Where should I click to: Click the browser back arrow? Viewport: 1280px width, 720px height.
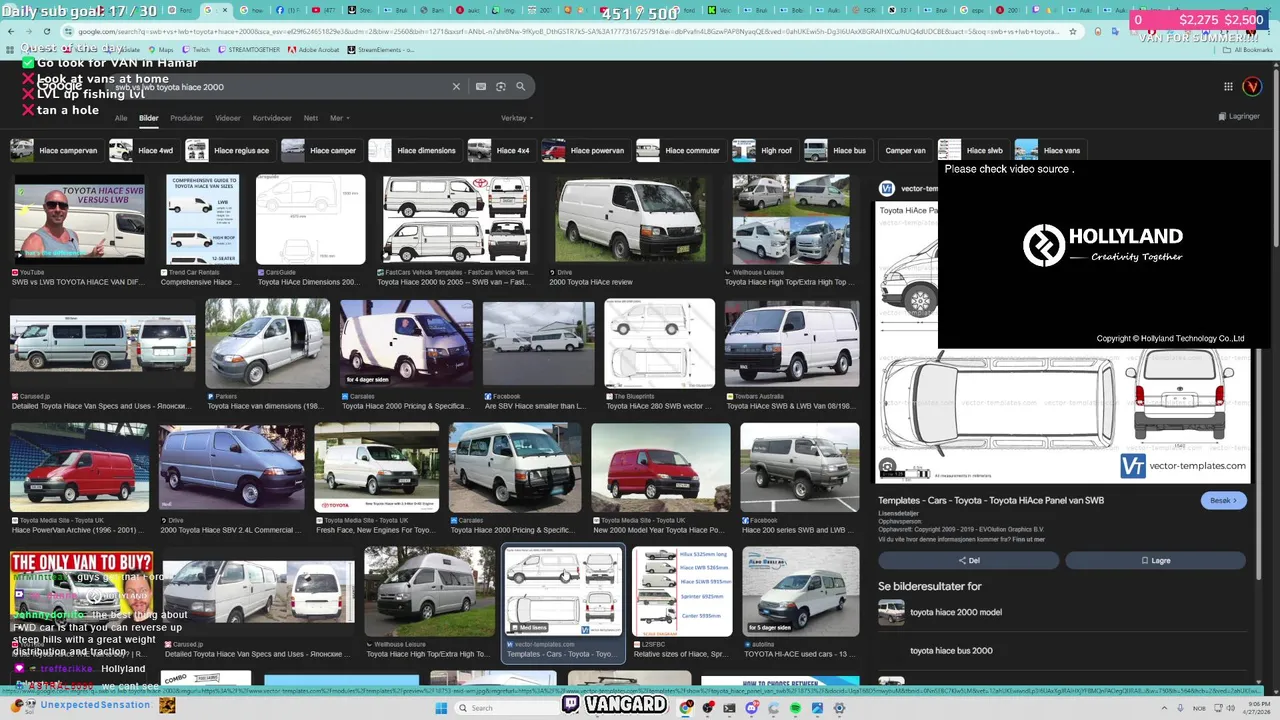click(10, 31)
